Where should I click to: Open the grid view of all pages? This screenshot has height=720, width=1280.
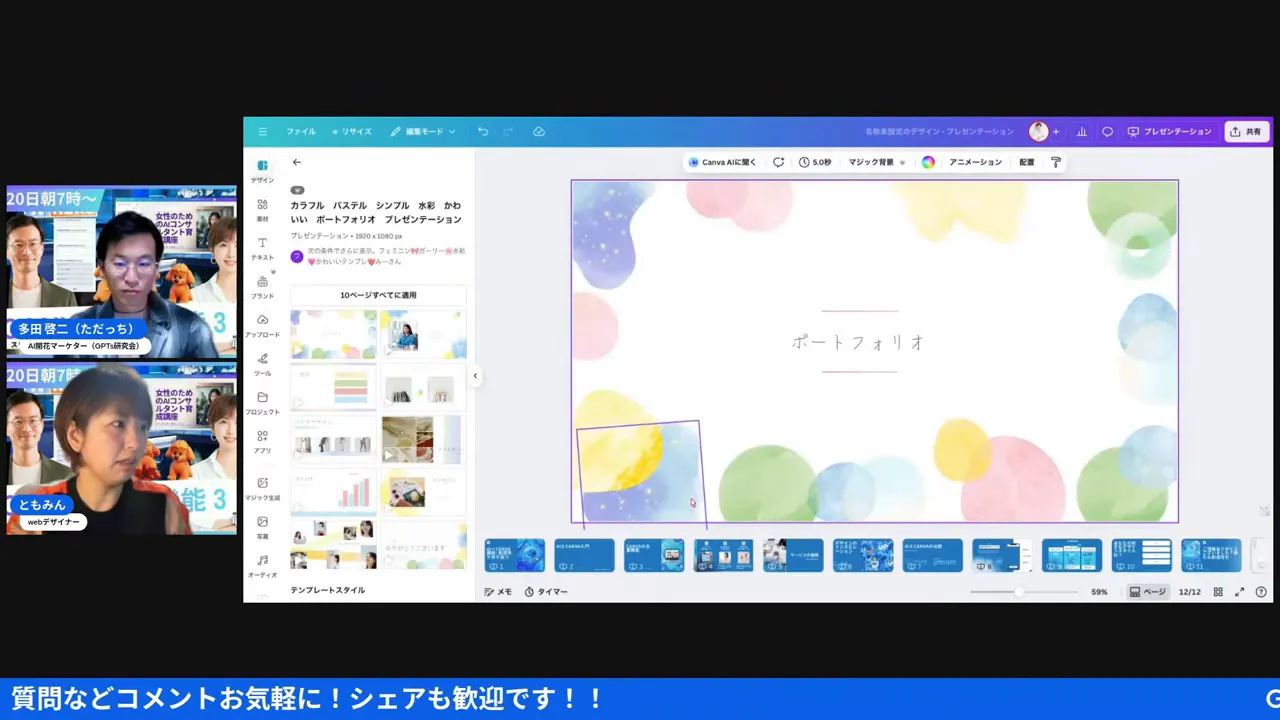1218,591
